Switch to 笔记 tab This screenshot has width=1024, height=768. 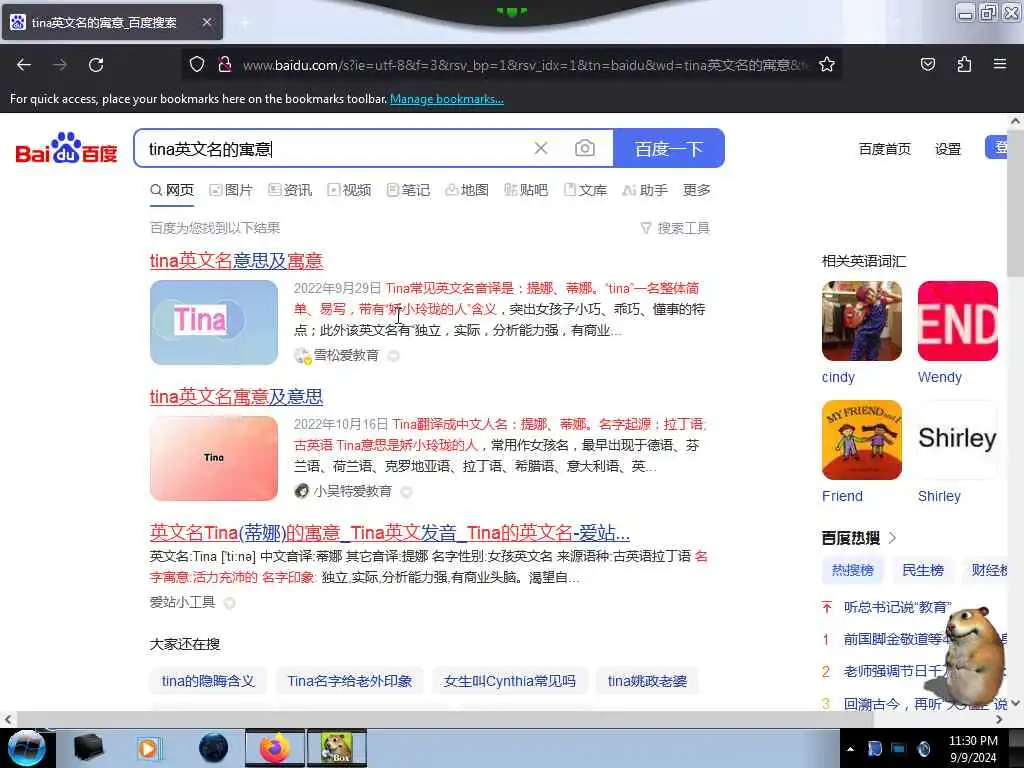pos(408,190)
